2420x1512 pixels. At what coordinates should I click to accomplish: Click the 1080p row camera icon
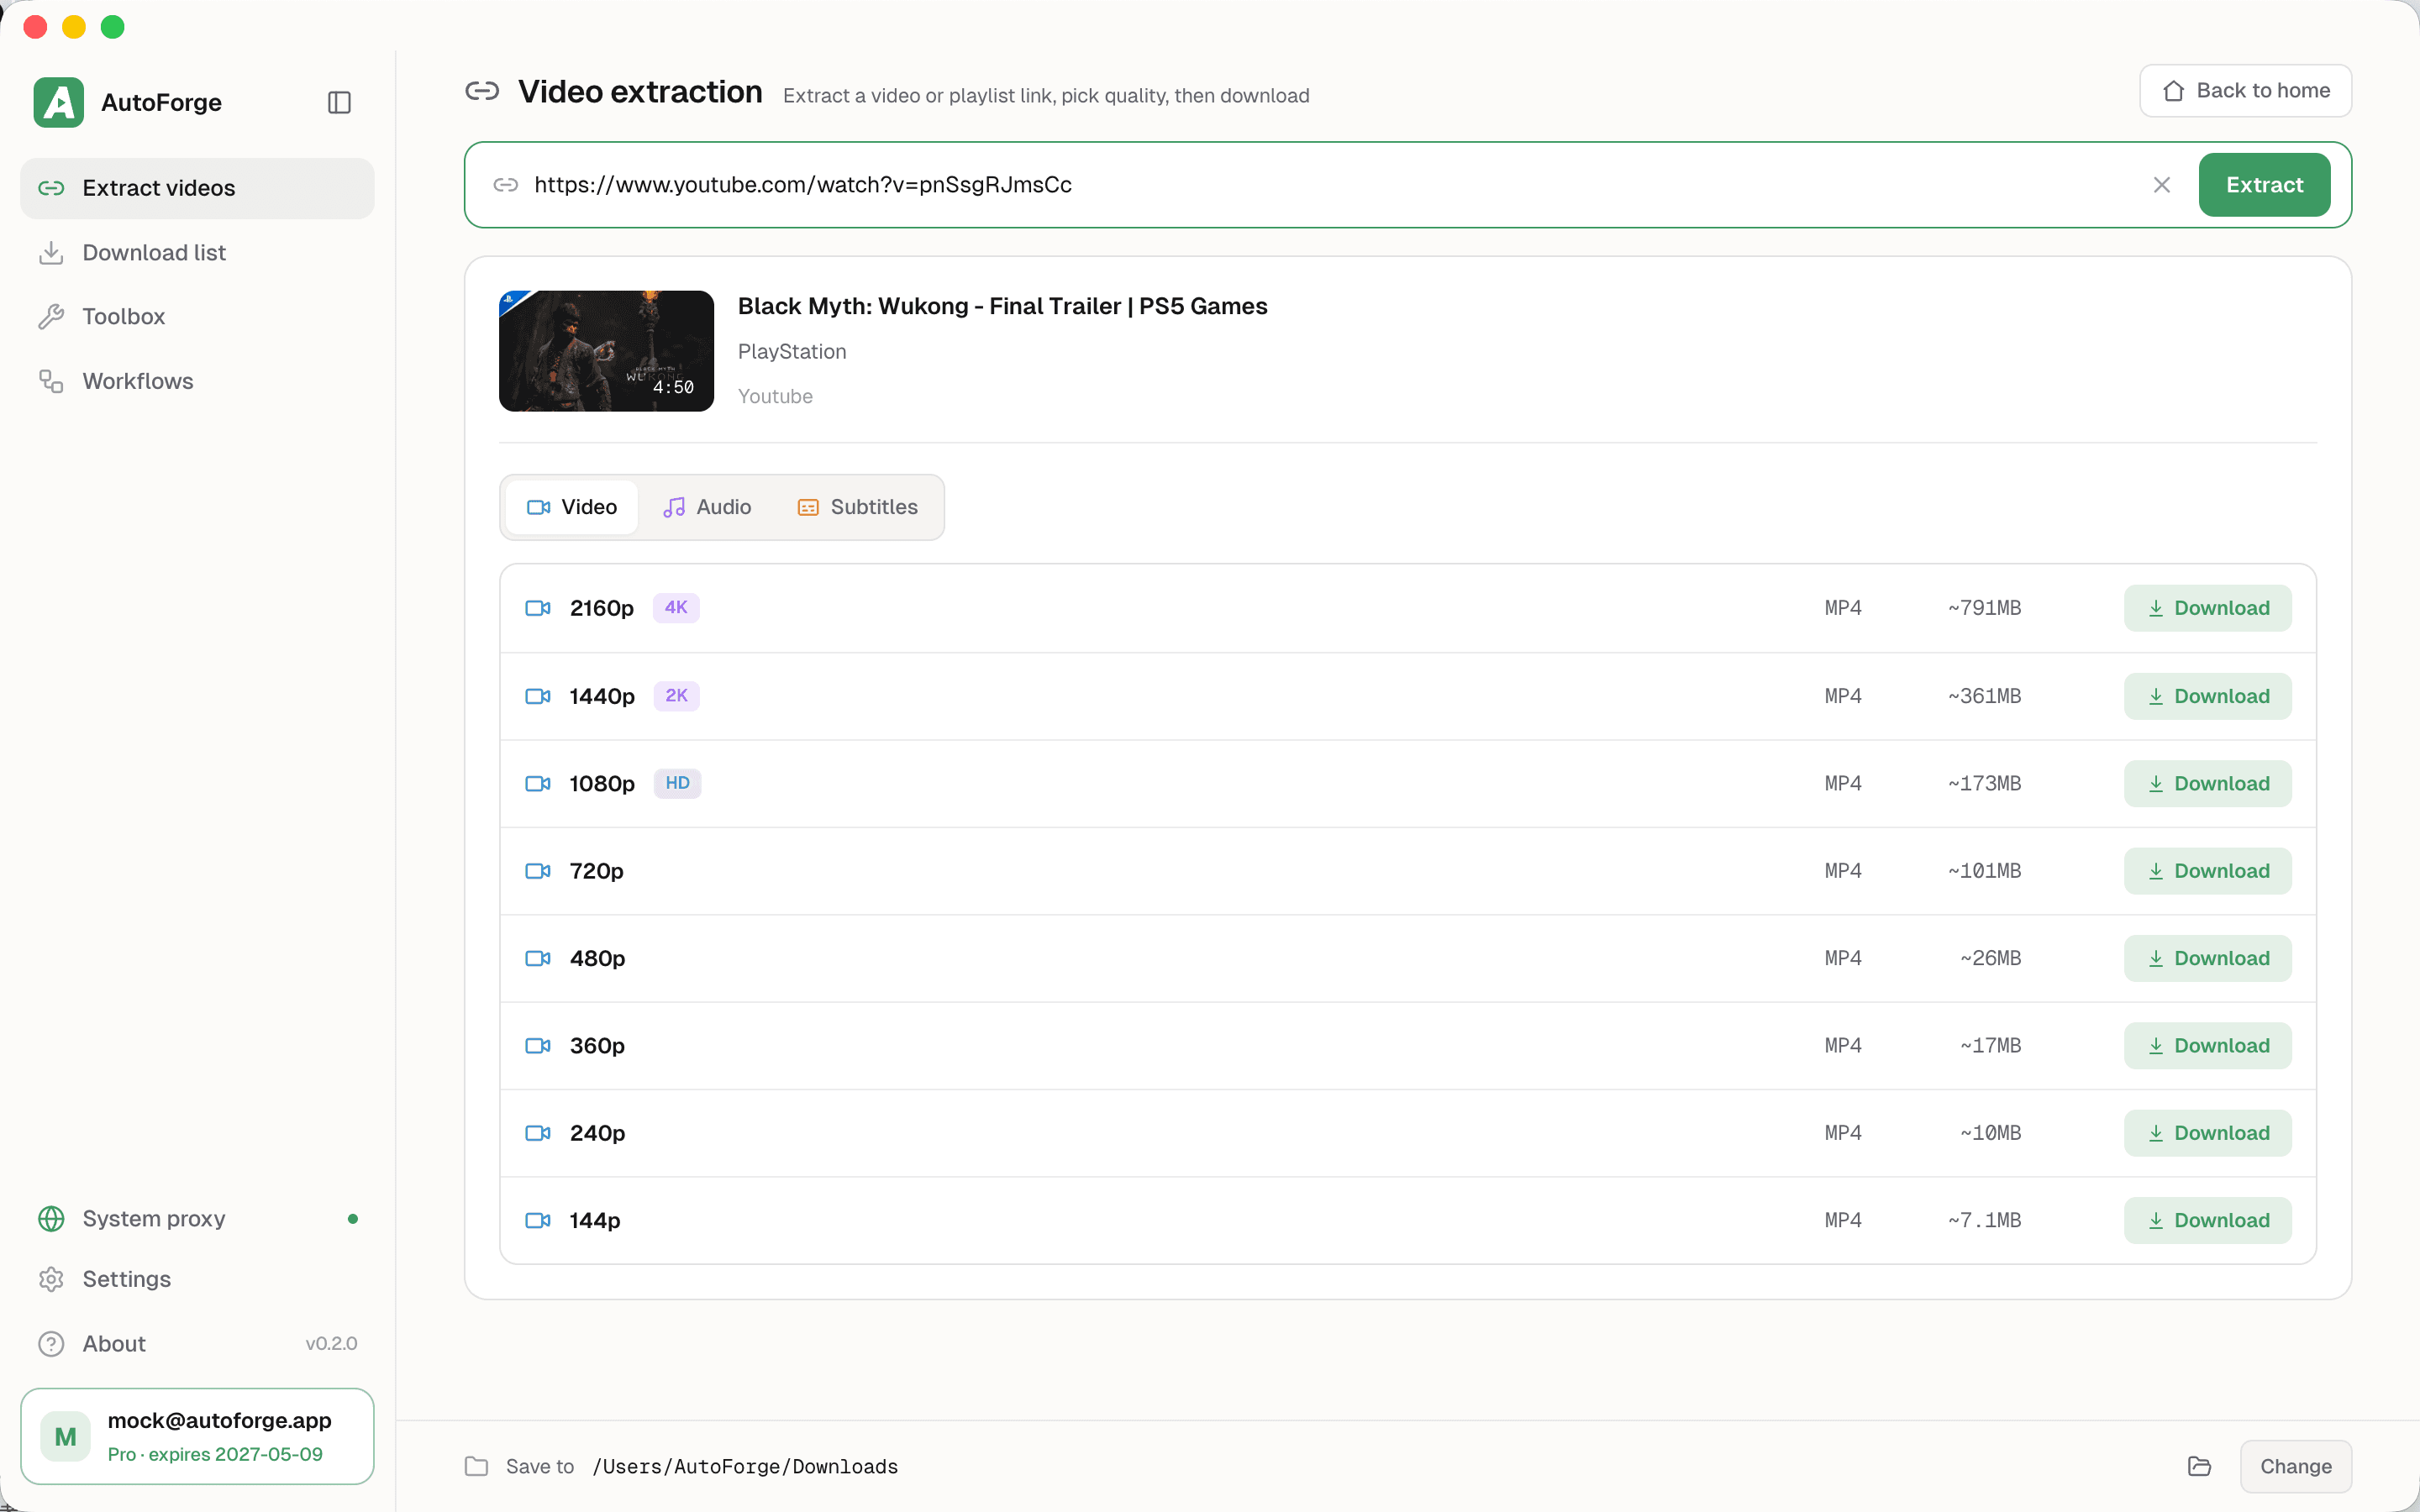point(538,783)
